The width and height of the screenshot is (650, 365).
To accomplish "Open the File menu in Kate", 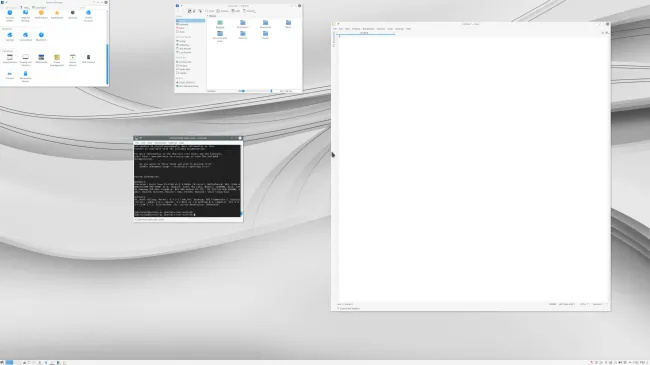I will click(335, 29).
